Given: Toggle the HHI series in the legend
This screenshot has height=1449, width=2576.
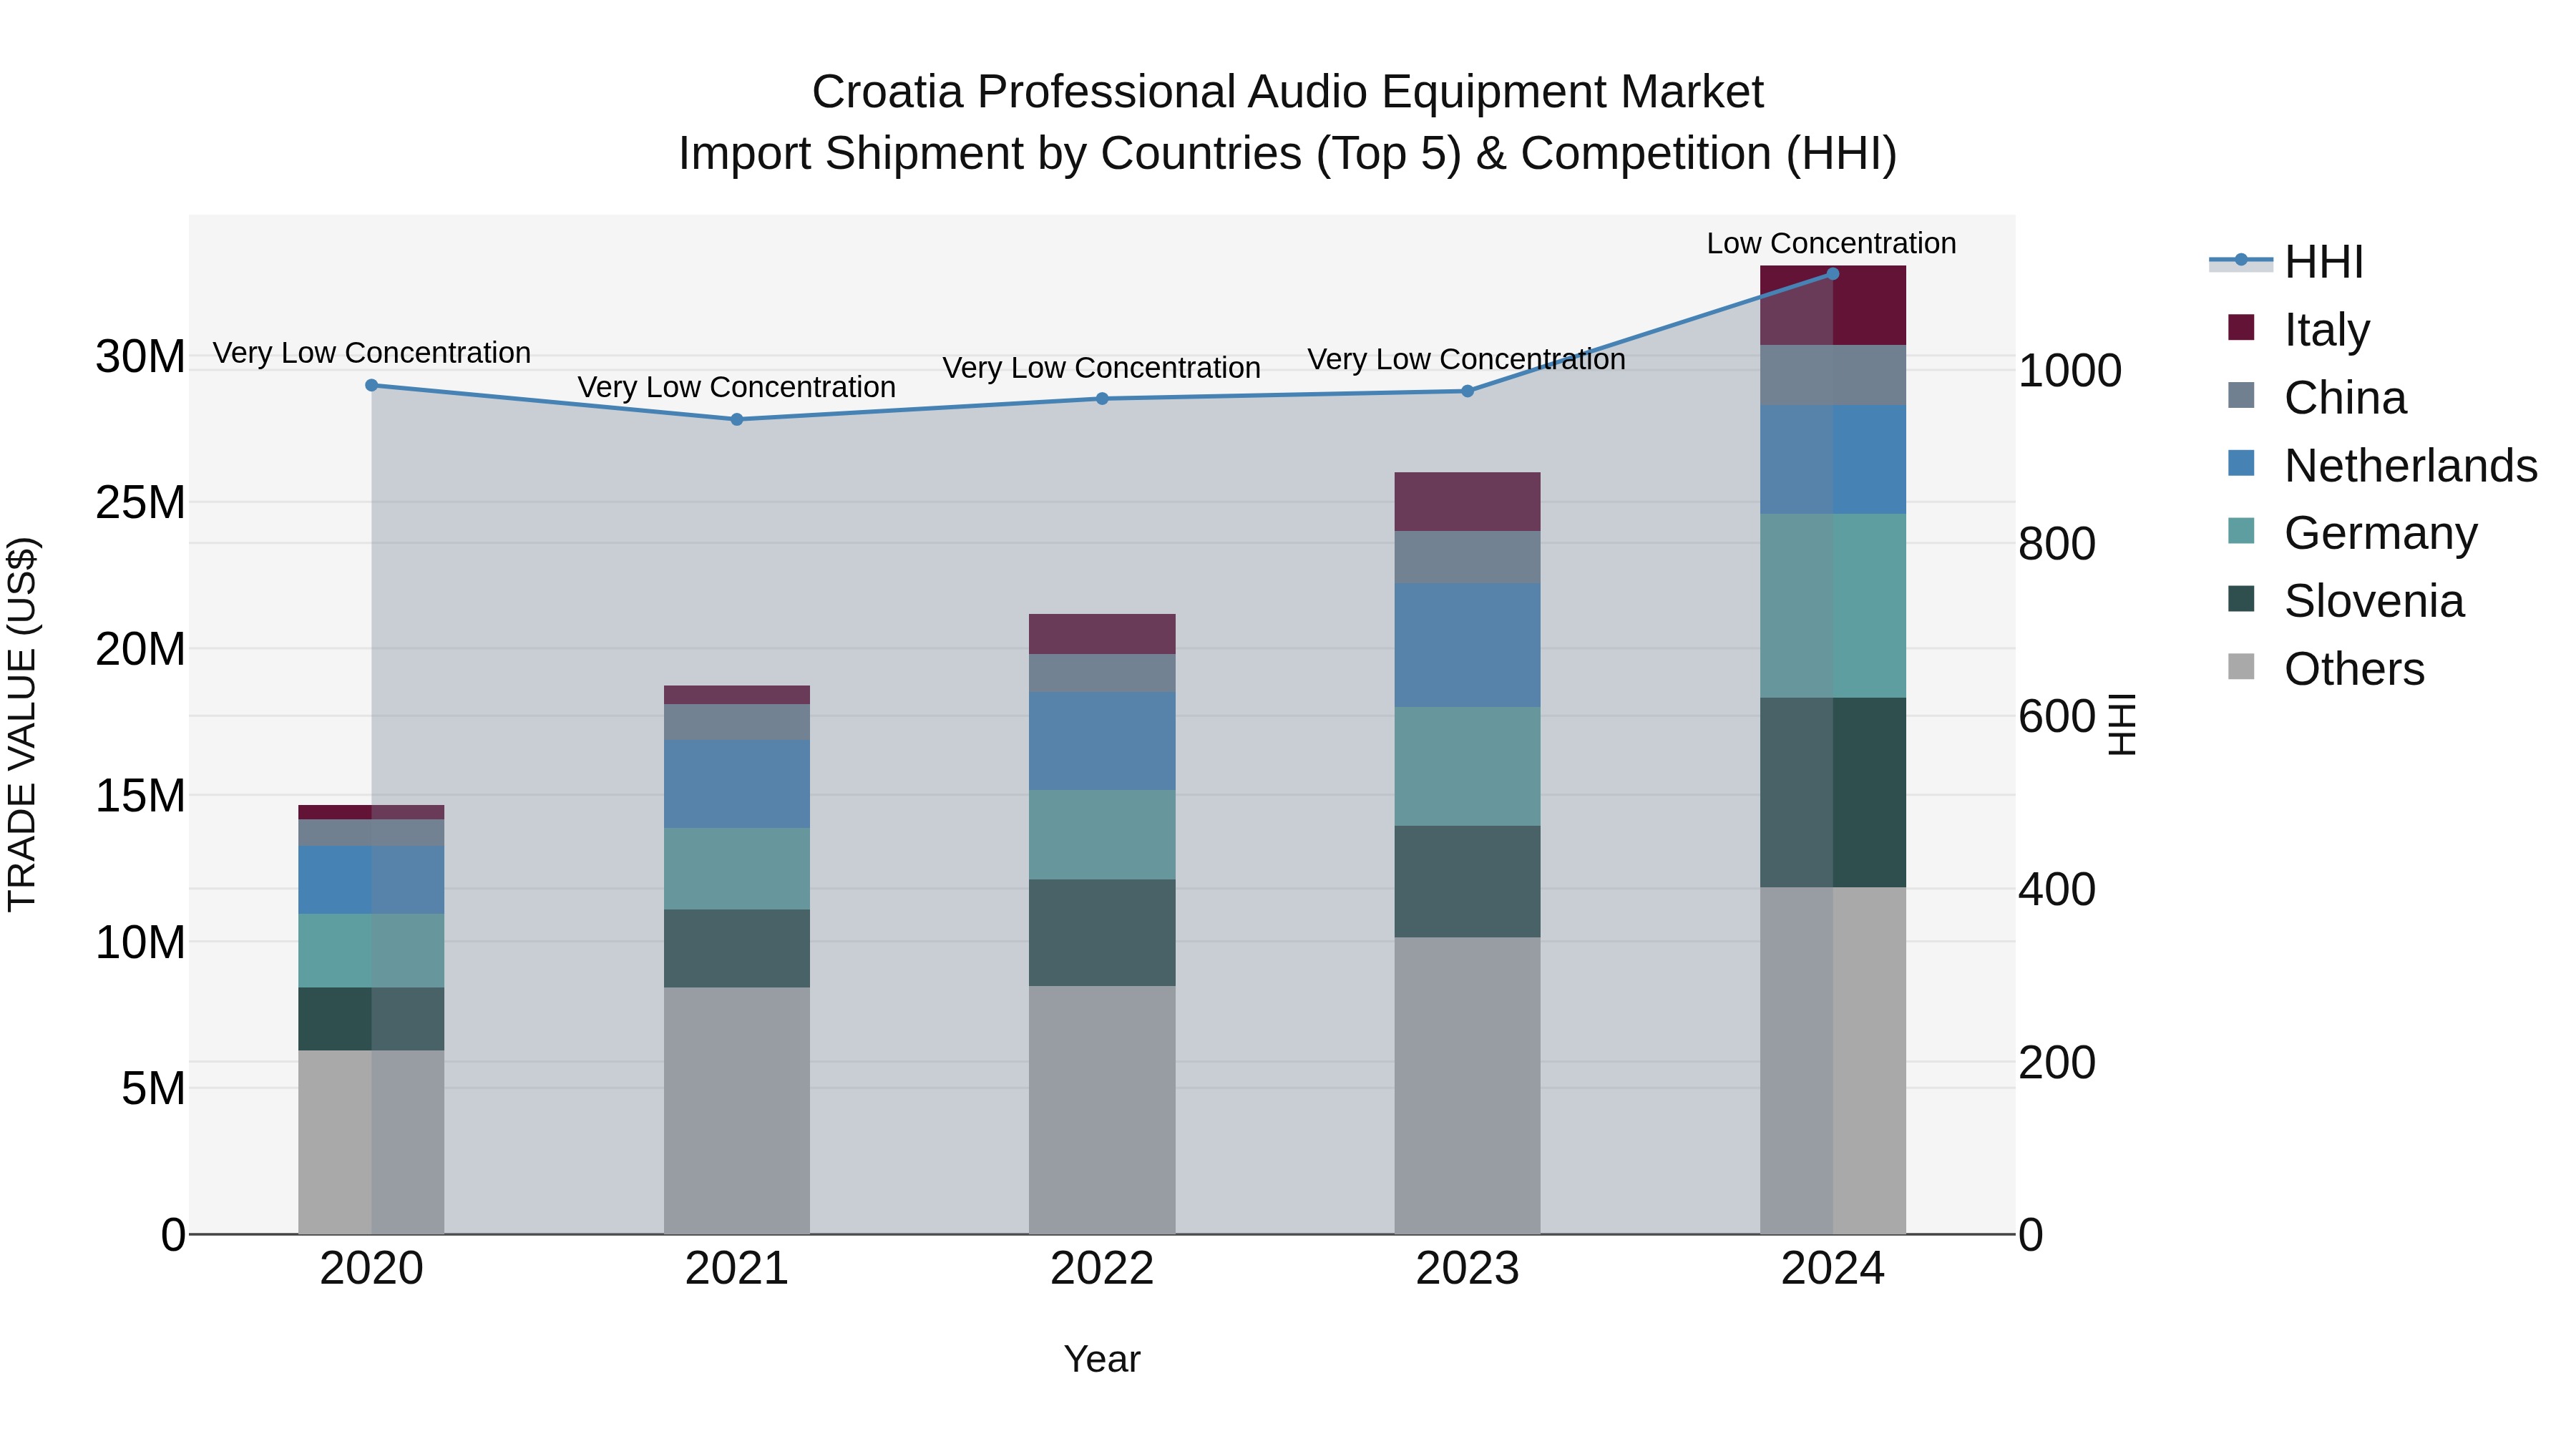Looking at the screenshot, I should click(2286, 262).
